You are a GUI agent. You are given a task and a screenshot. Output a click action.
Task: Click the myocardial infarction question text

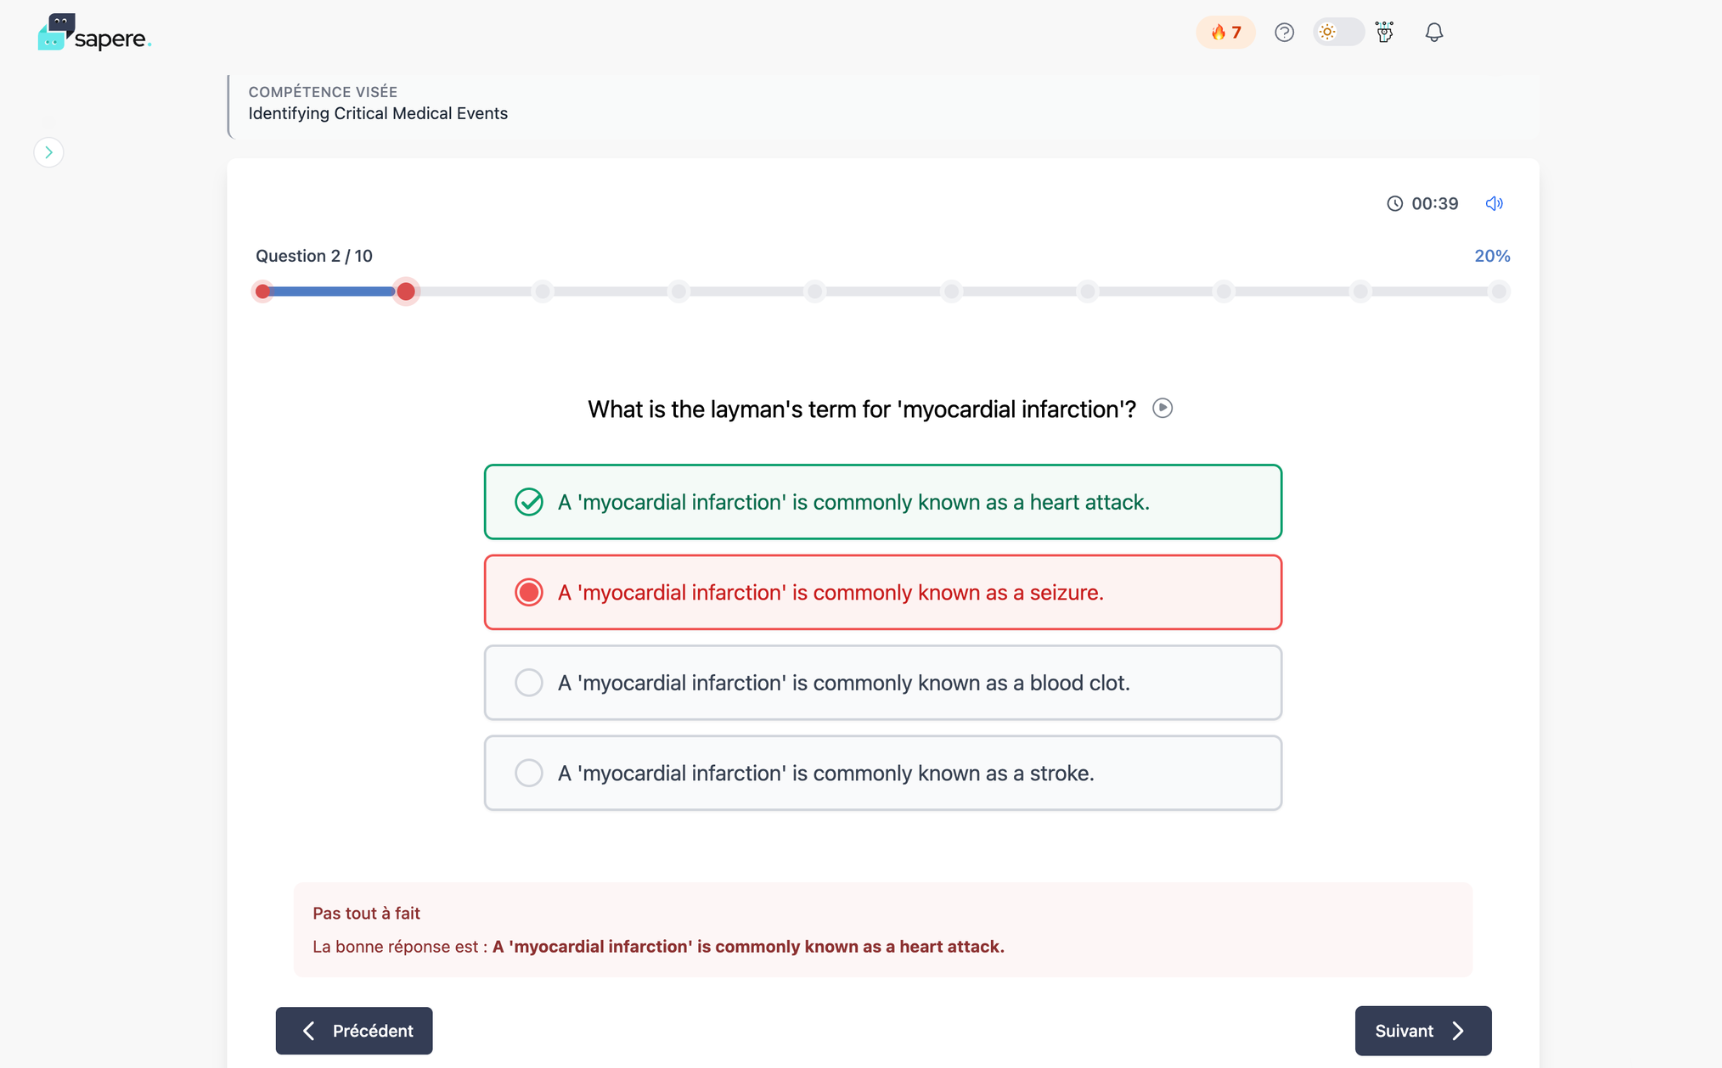coord(862,409)
